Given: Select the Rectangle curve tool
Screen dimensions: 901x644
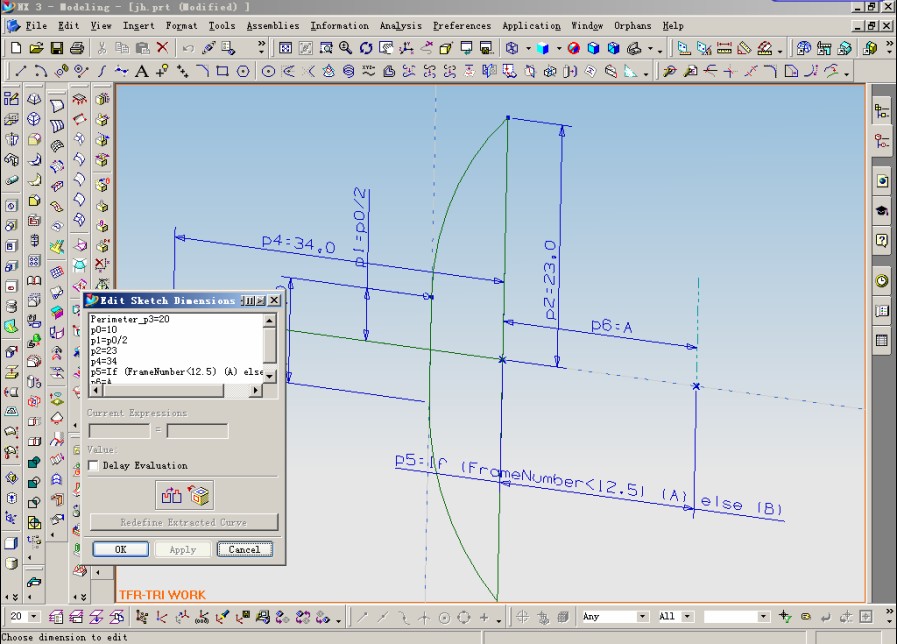Looking at the screenshot, I should click(222, 71).
